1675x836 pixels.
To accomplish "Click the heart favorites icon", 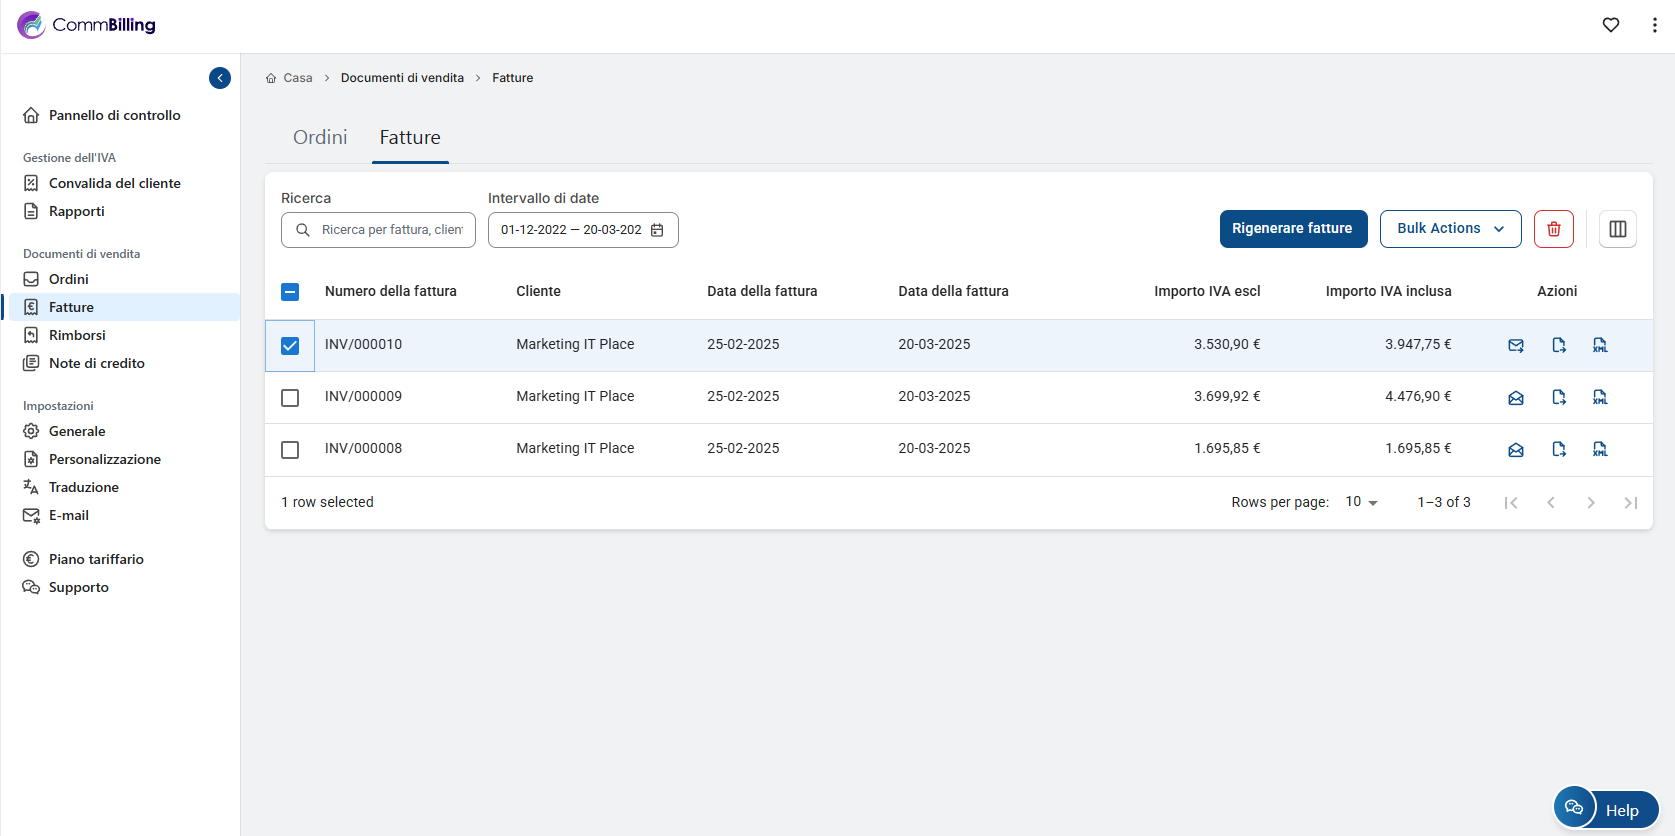I will 1611,25.
